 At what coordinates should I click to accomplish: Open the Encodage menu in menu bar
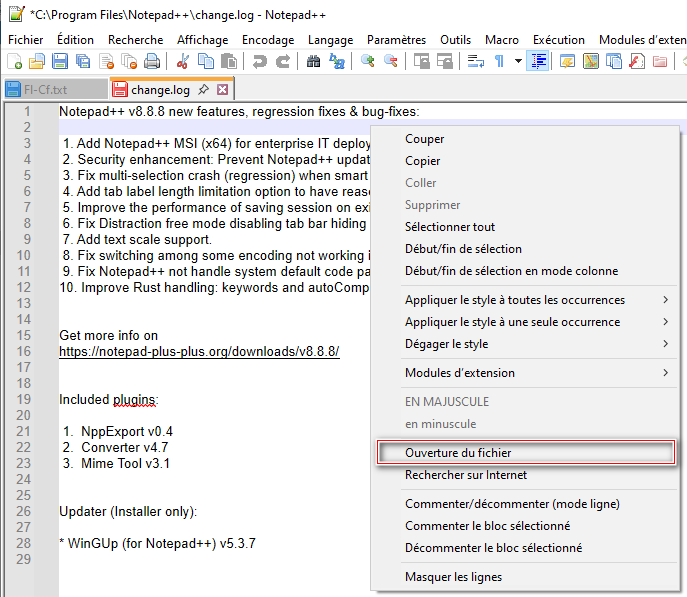(268, 40)
